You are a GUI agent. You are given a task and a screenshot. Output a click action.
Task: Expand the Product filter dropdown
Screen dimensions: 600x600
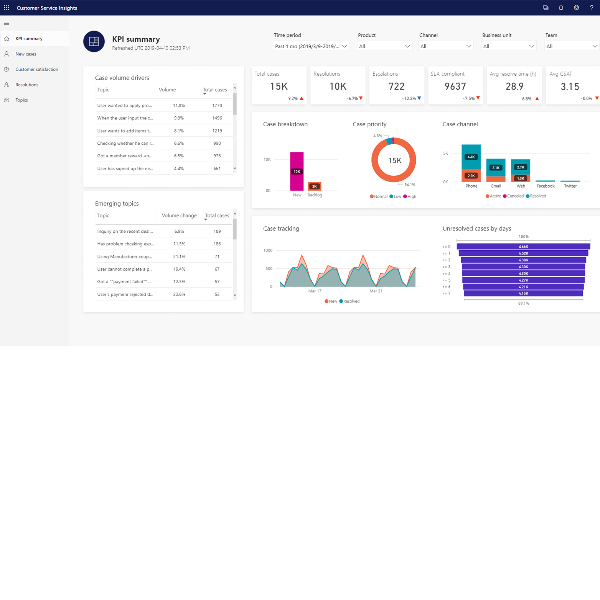pyautogui.click(x=384, y=45)
